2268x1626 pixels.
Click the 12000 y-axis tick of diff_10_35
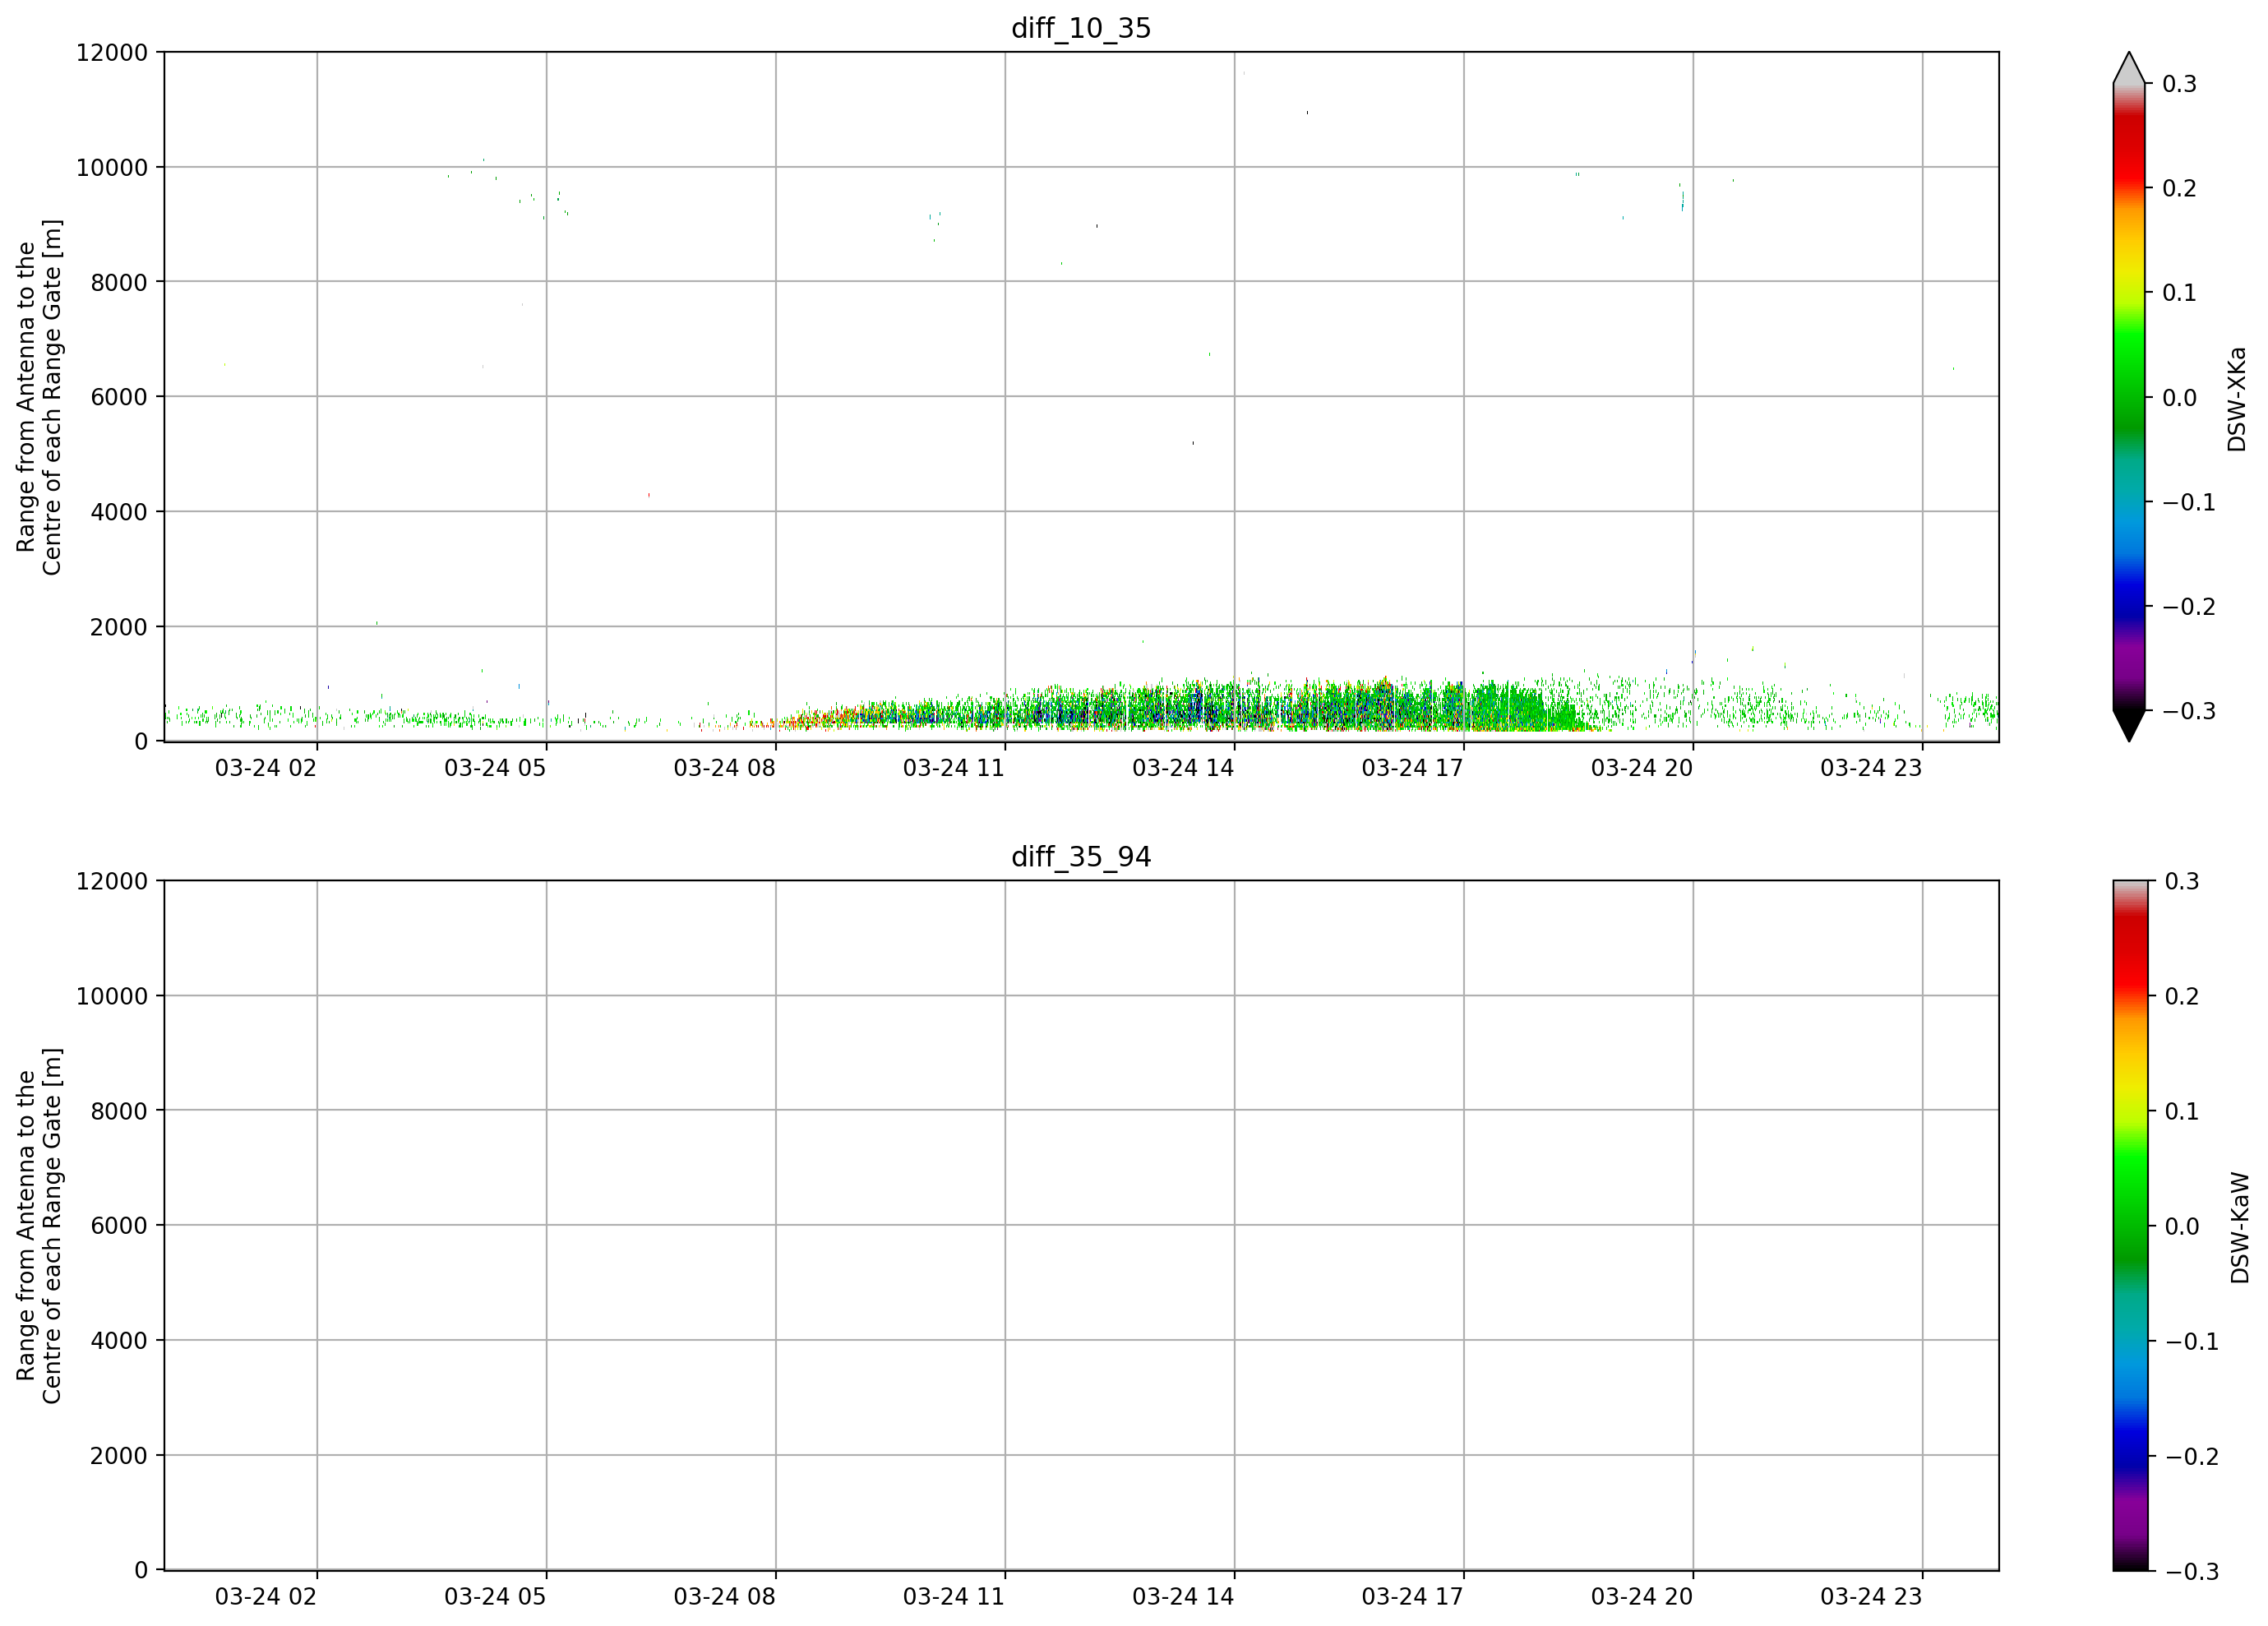pos(112,52)
